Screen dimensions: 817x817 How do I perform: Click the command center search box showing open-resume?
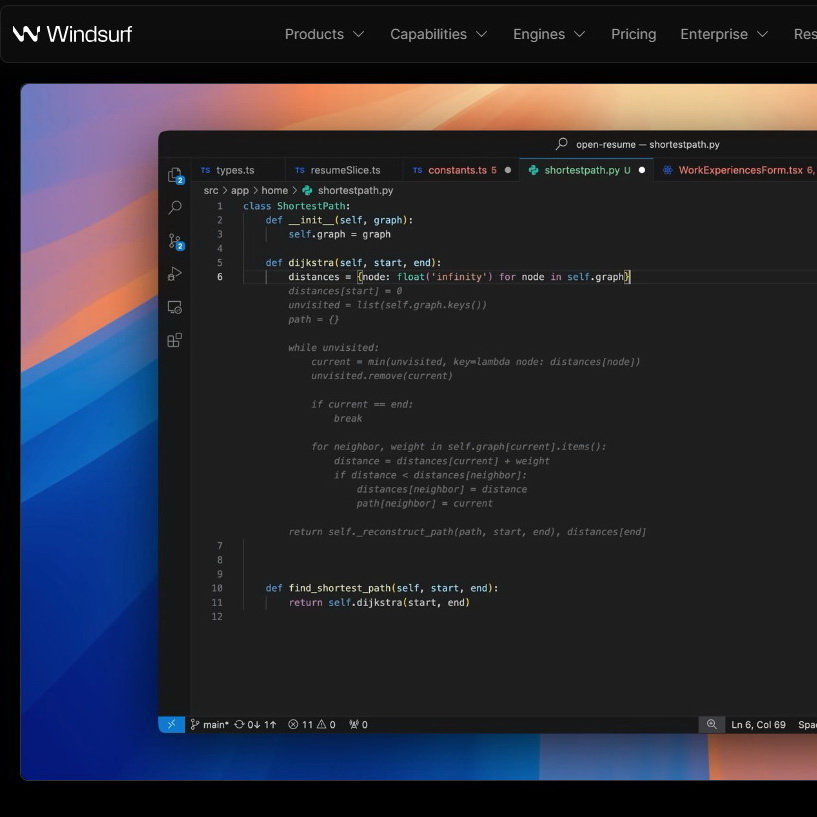pyautogui.click(x=638, y=144)
